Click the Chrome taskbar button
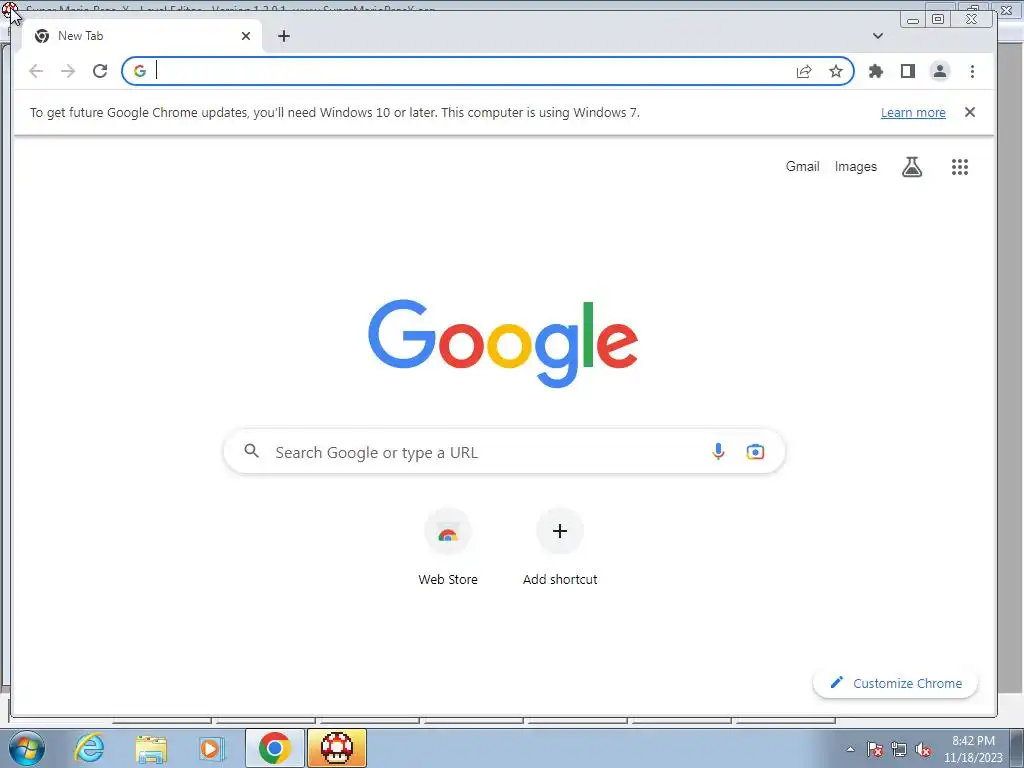 pos(274,748)
